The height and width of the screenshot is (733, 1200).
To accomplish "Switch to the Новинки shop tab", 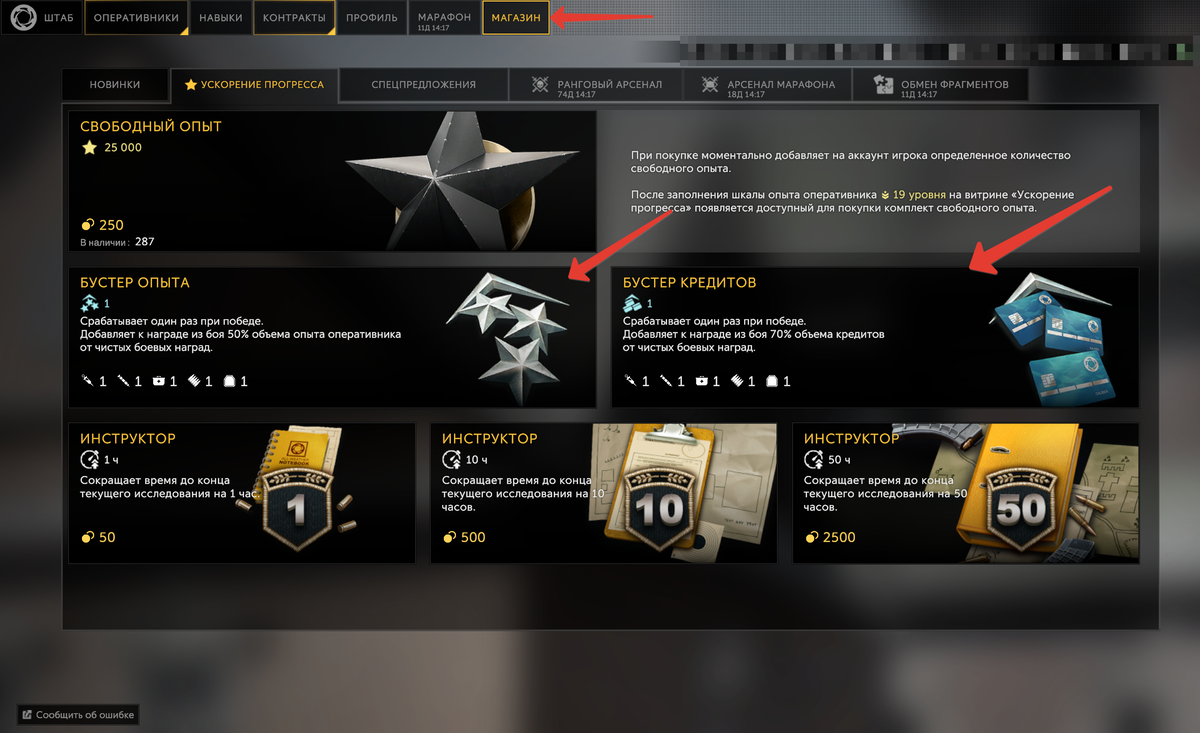I will (115, 85).
